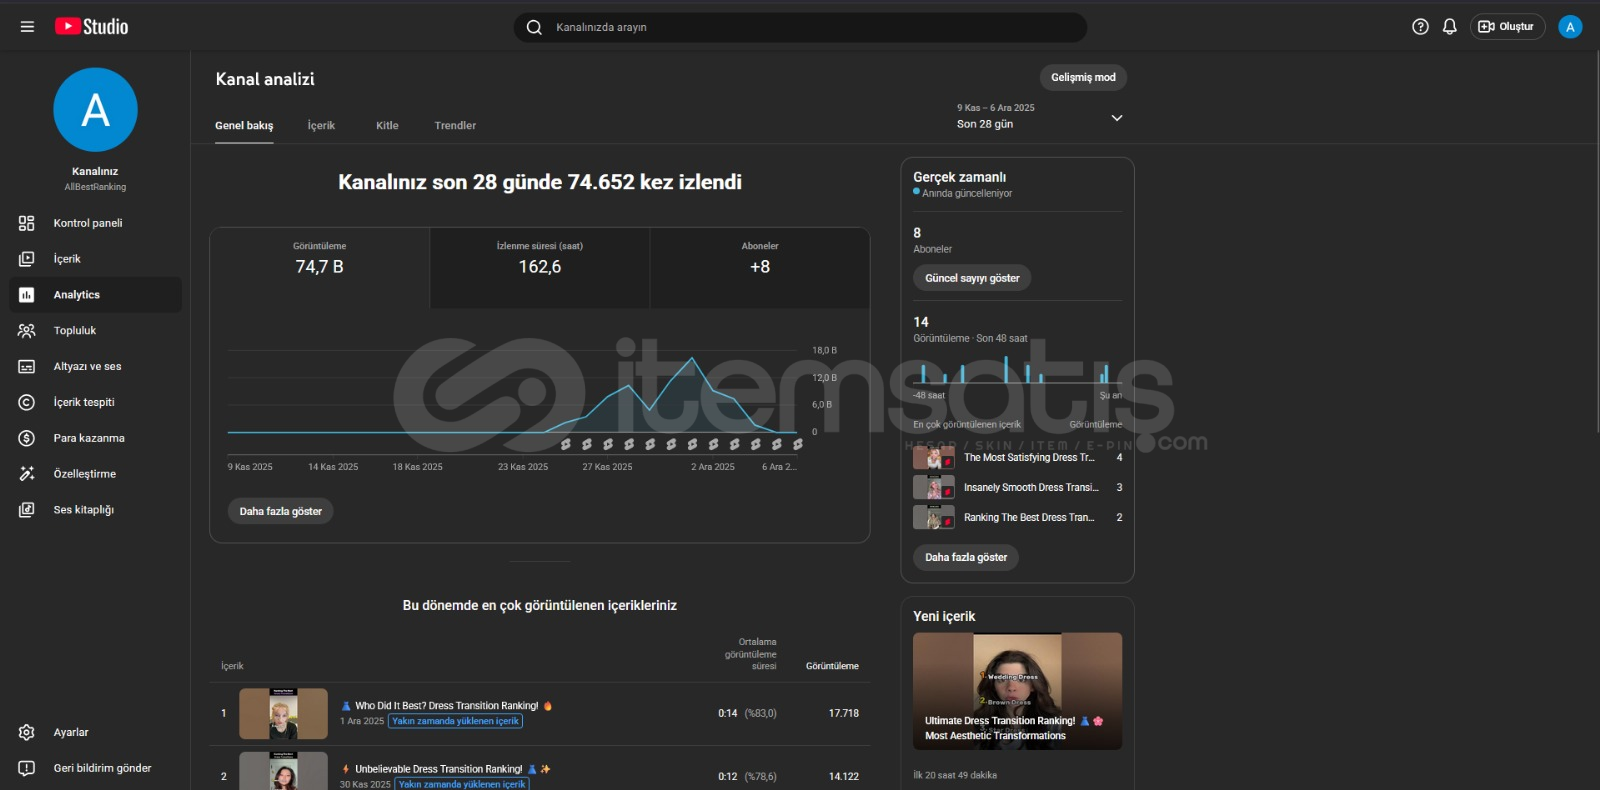This screenshot has width=1600, height=790.
Task: Open the notifications bell
Action: 1449,27
